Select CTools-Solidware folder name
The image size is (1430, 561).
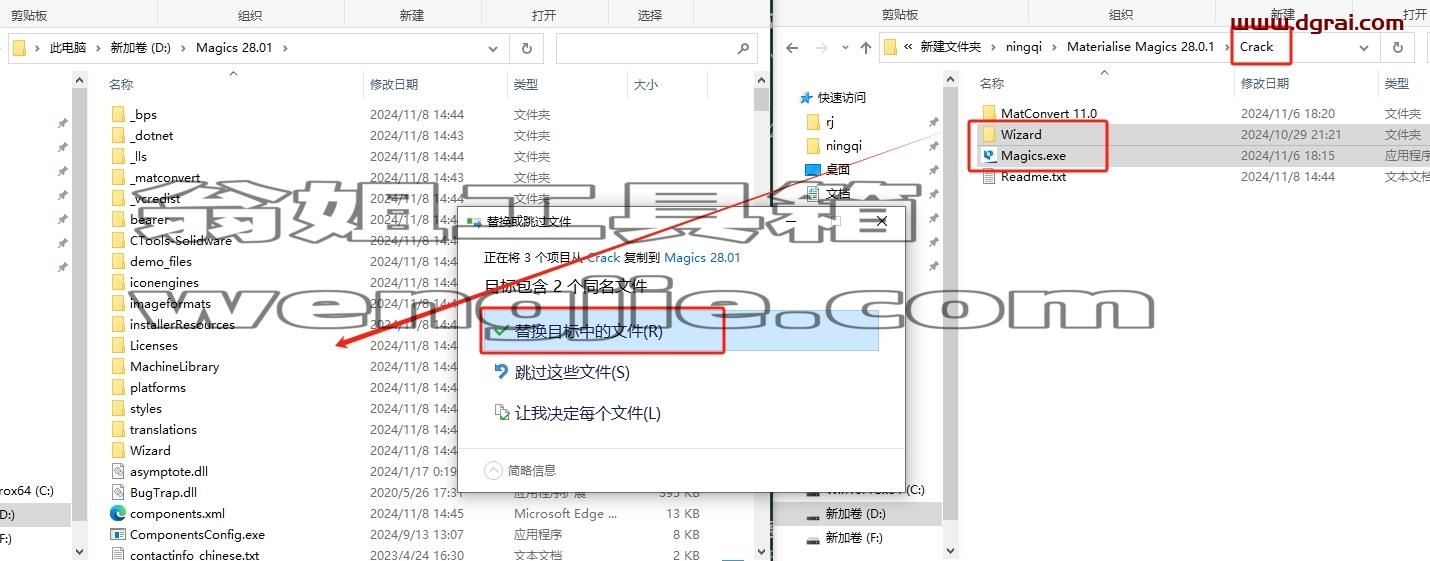coord(181,240)
